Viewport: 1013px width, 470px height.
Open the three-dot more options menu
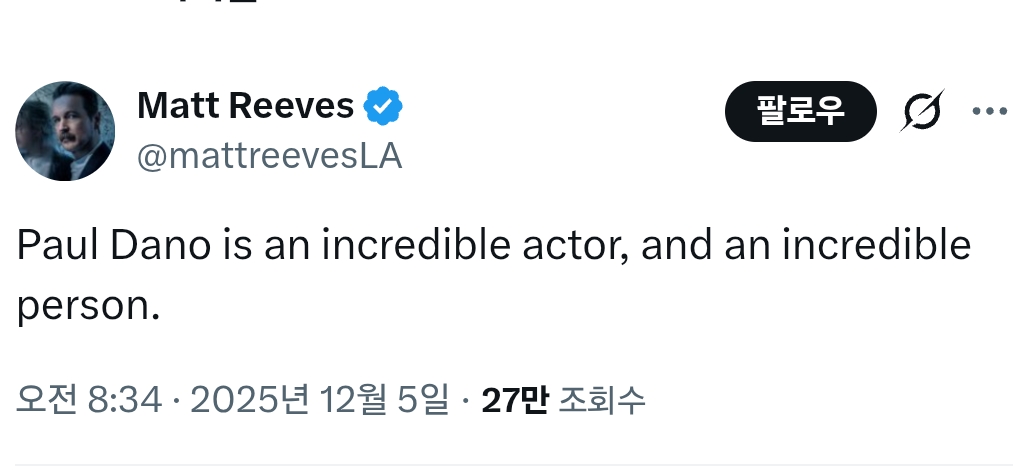[989, 111]
